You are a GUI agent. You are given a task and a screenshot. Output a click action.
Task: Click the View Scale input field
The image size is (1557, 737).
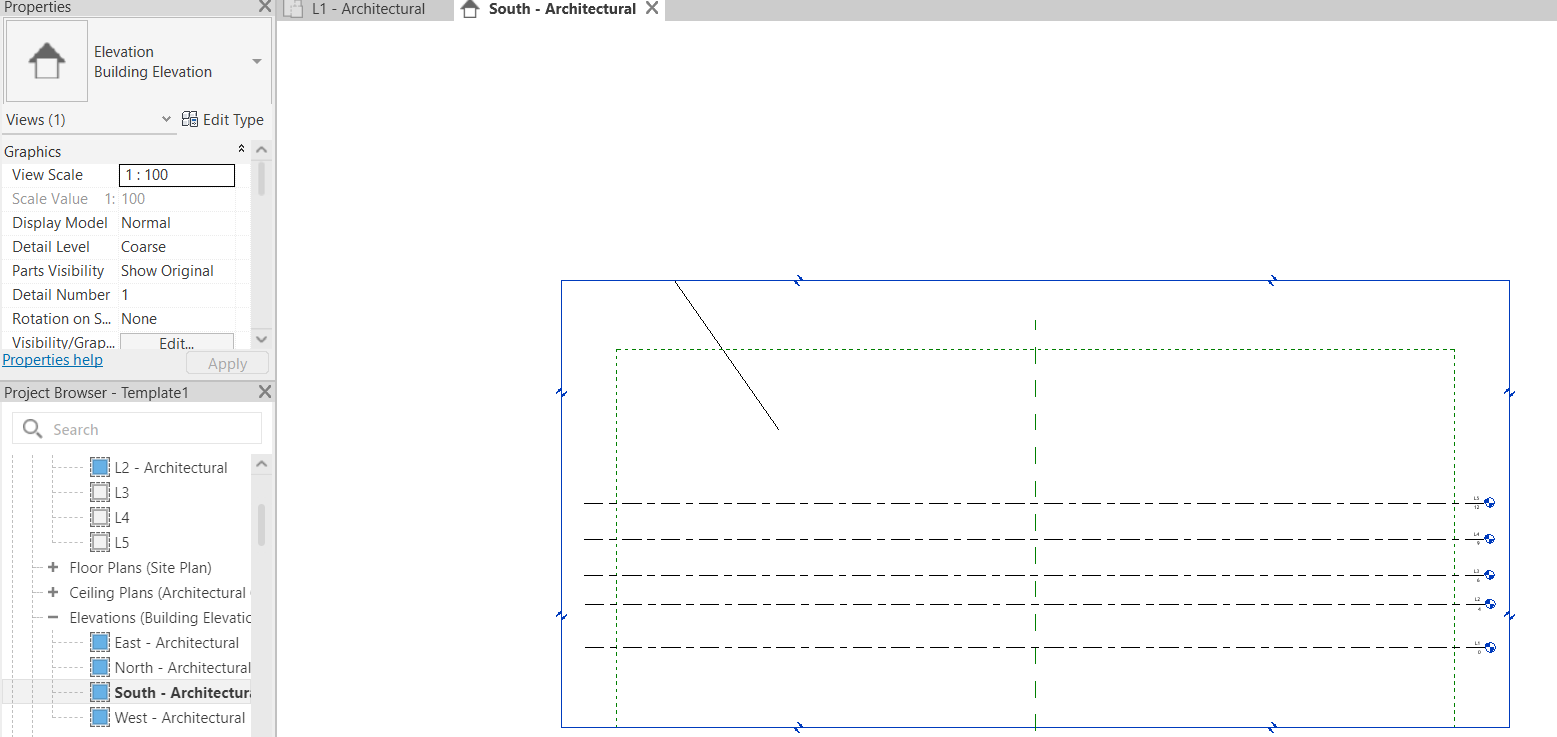click(176, 174)
